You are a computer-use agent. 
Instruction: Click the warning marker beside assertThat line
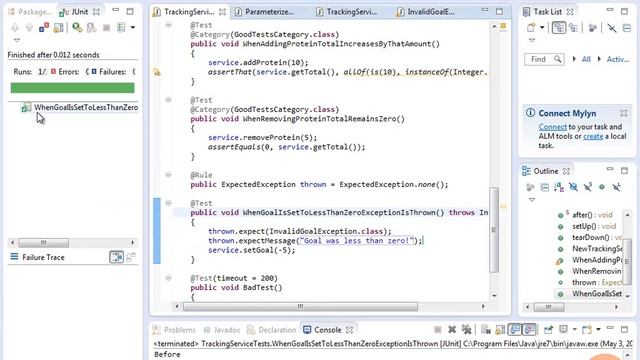[157, 72]
